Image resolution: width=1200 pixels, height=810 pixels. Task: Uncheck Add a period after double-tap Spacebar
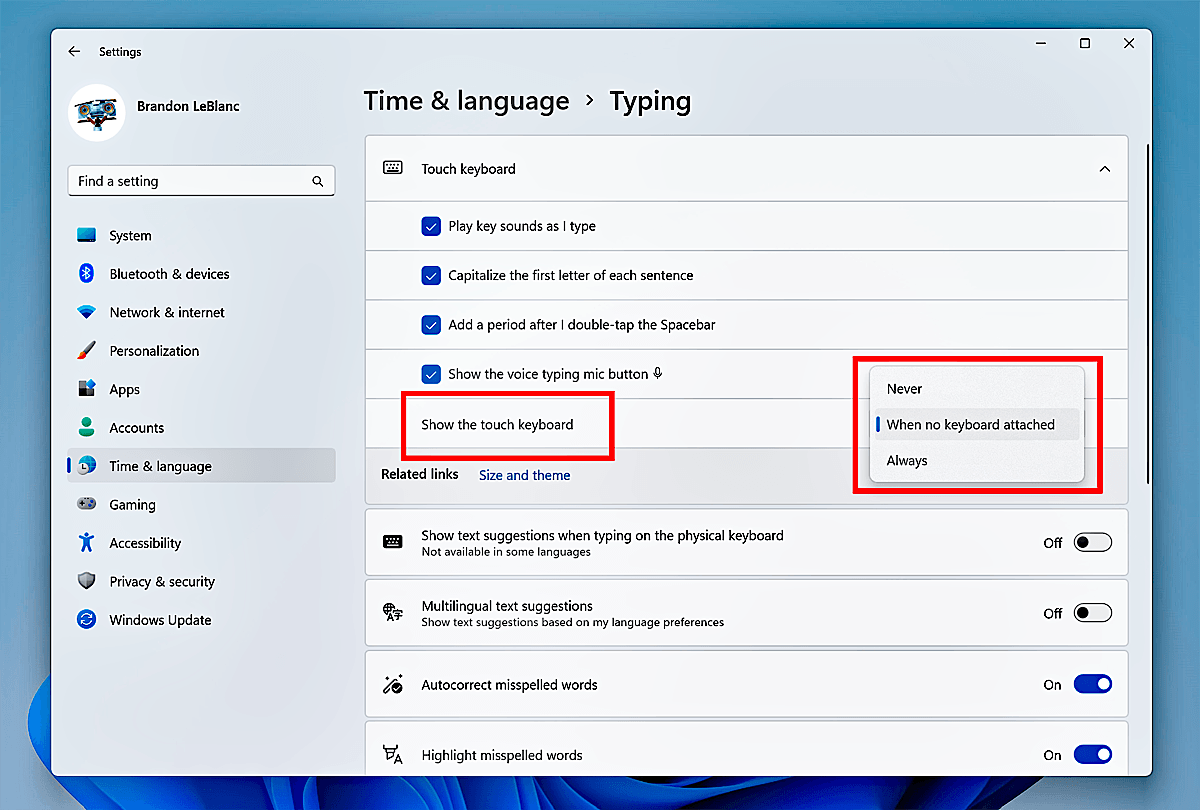(x=431, y=325)
